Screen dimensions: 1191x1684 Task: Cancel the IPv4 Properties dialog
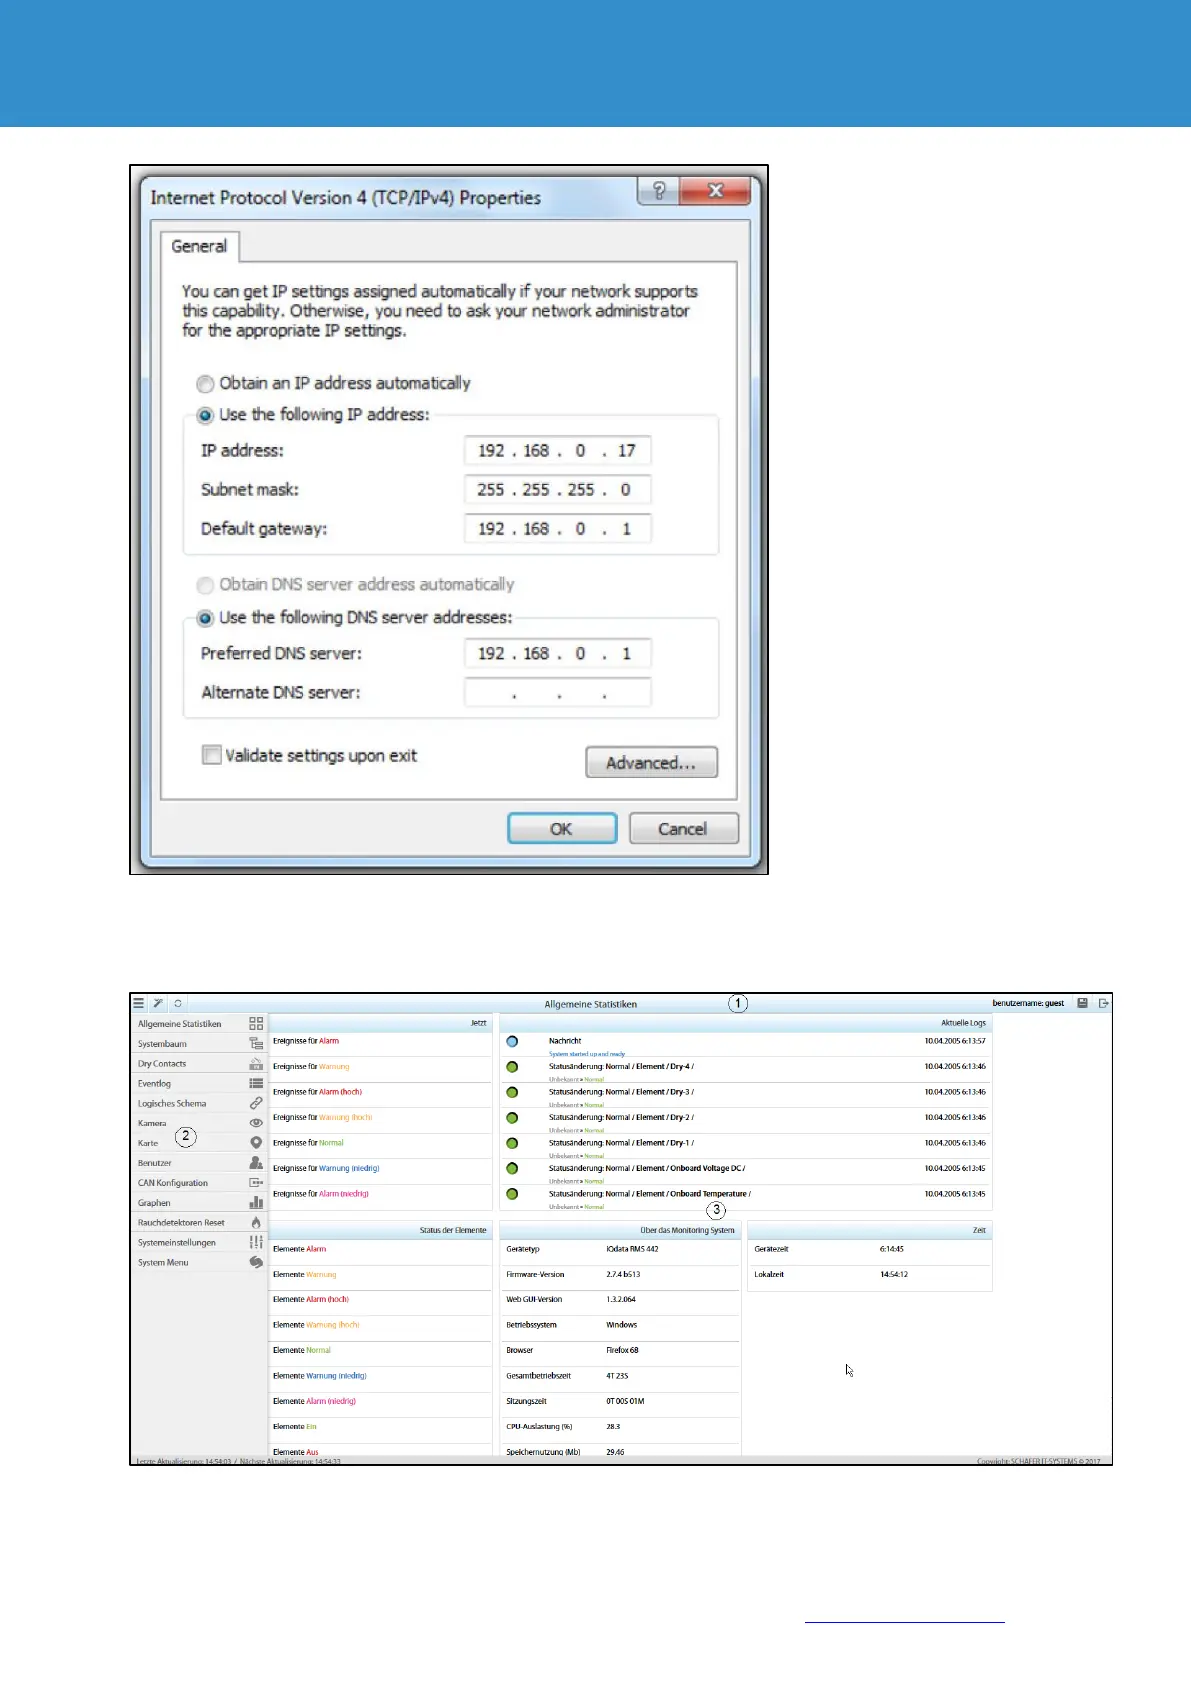(683, 829)
